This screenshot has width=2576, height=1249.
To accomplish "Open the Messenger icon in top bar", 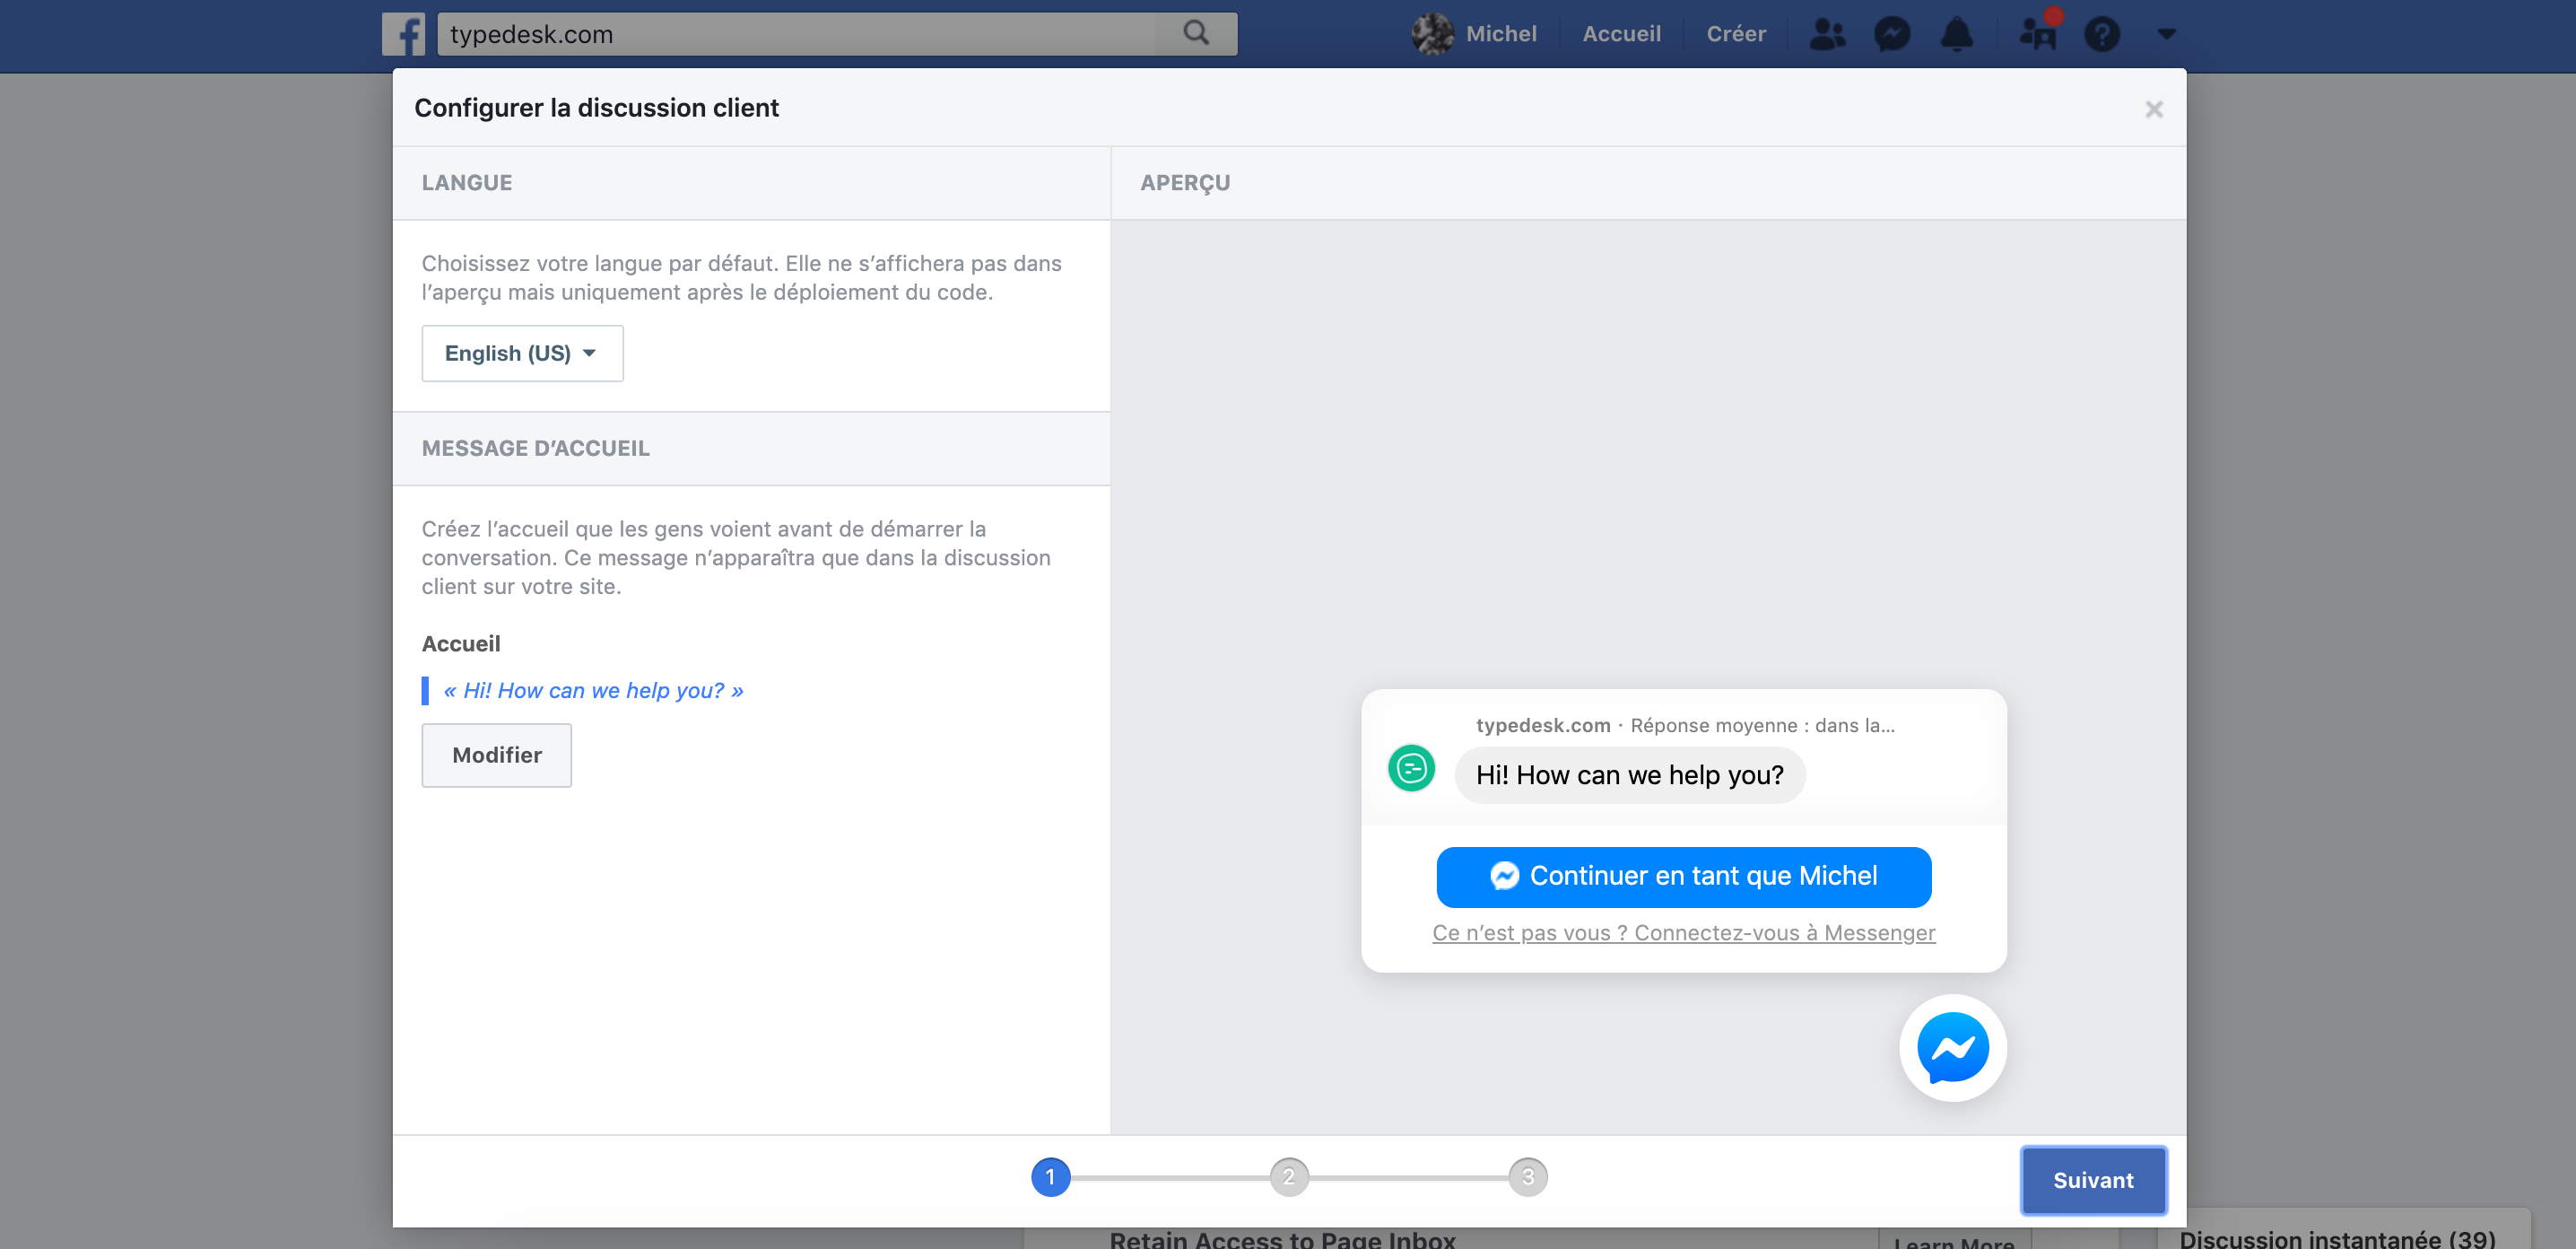I will click(x=1891, y=34).
